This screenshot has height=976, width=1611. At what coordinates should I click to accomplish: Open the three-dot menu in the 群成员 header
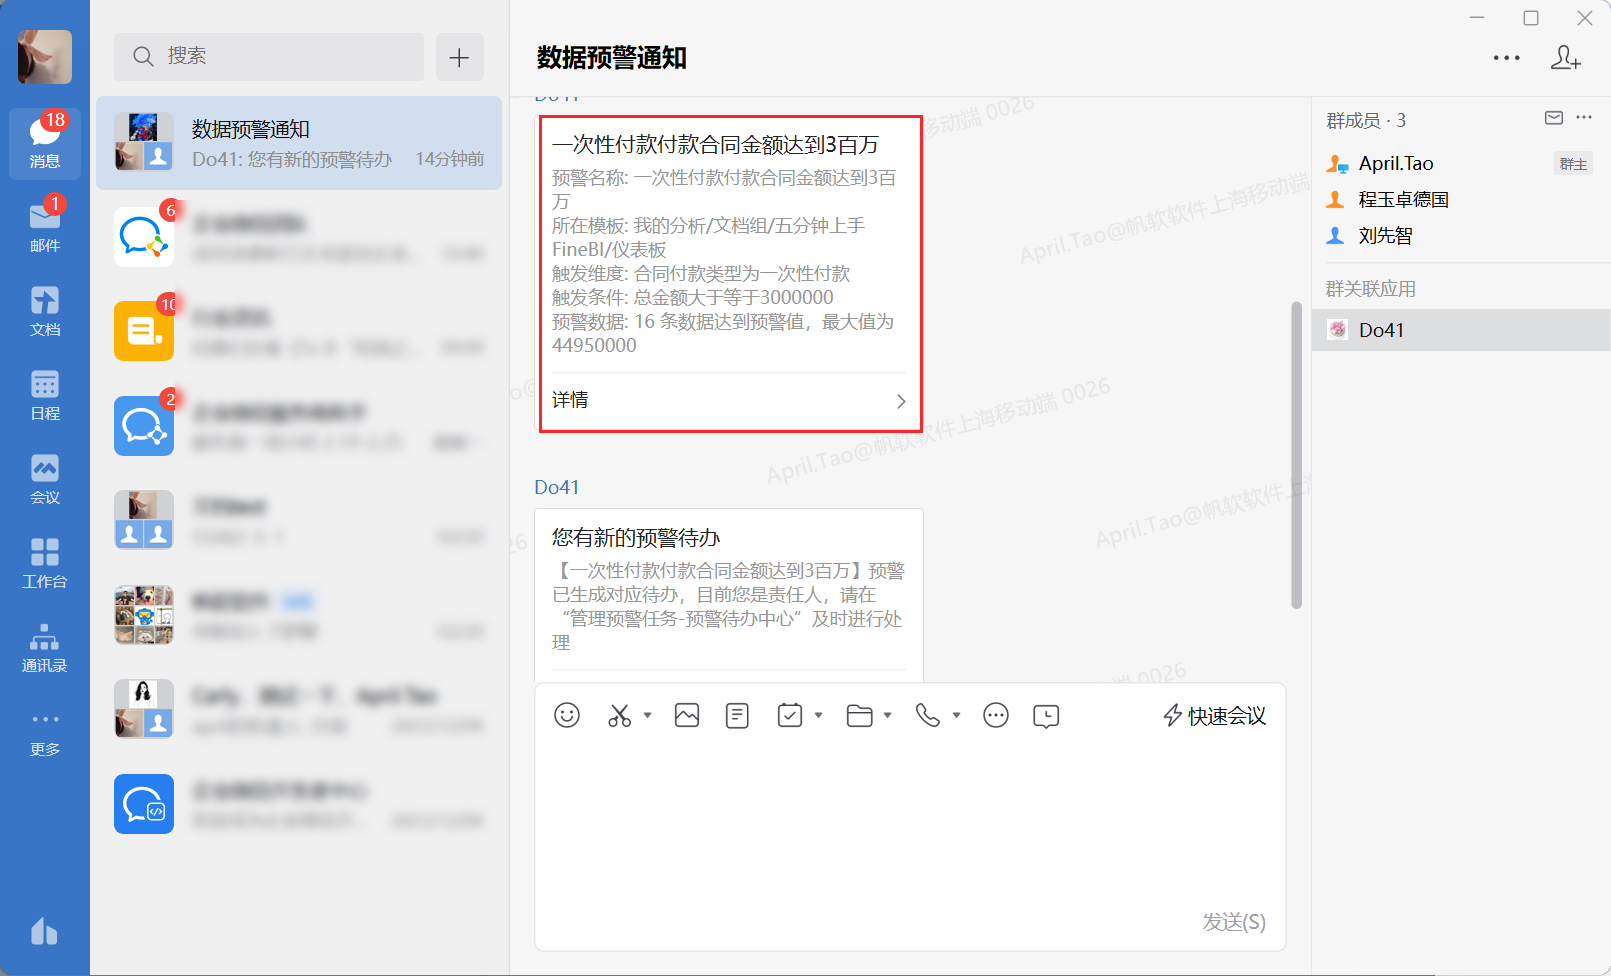(1584, 118)
